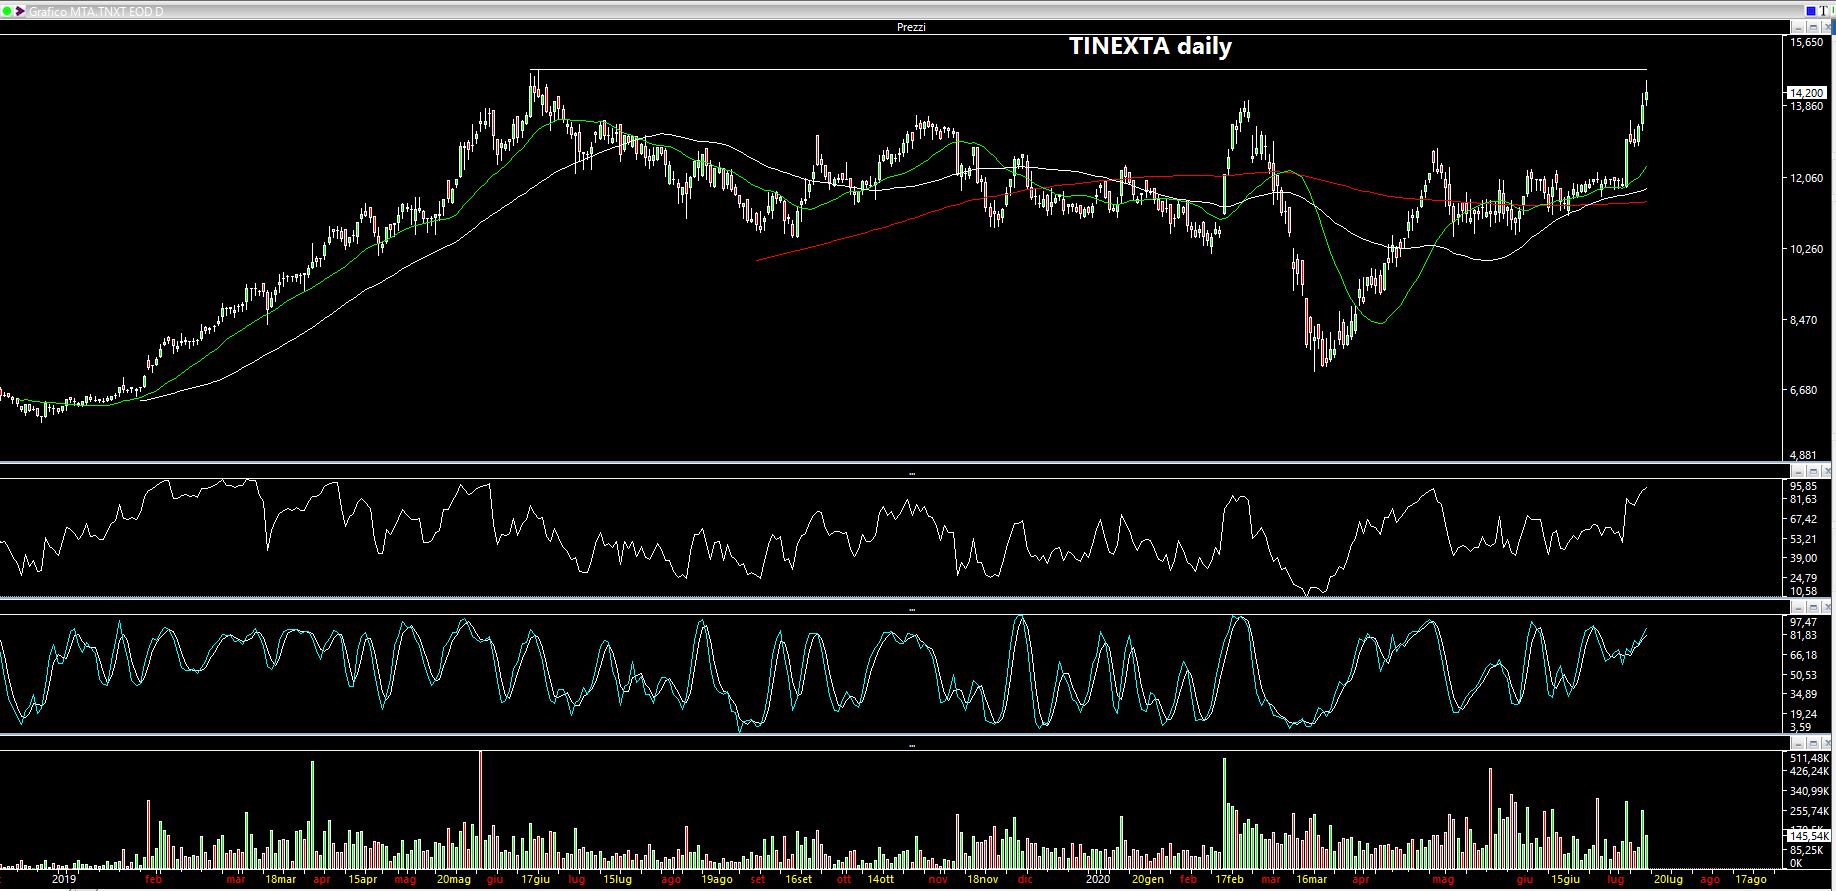
Task: Click the 2019 year label on time axis
Action: tap(64, 879)
